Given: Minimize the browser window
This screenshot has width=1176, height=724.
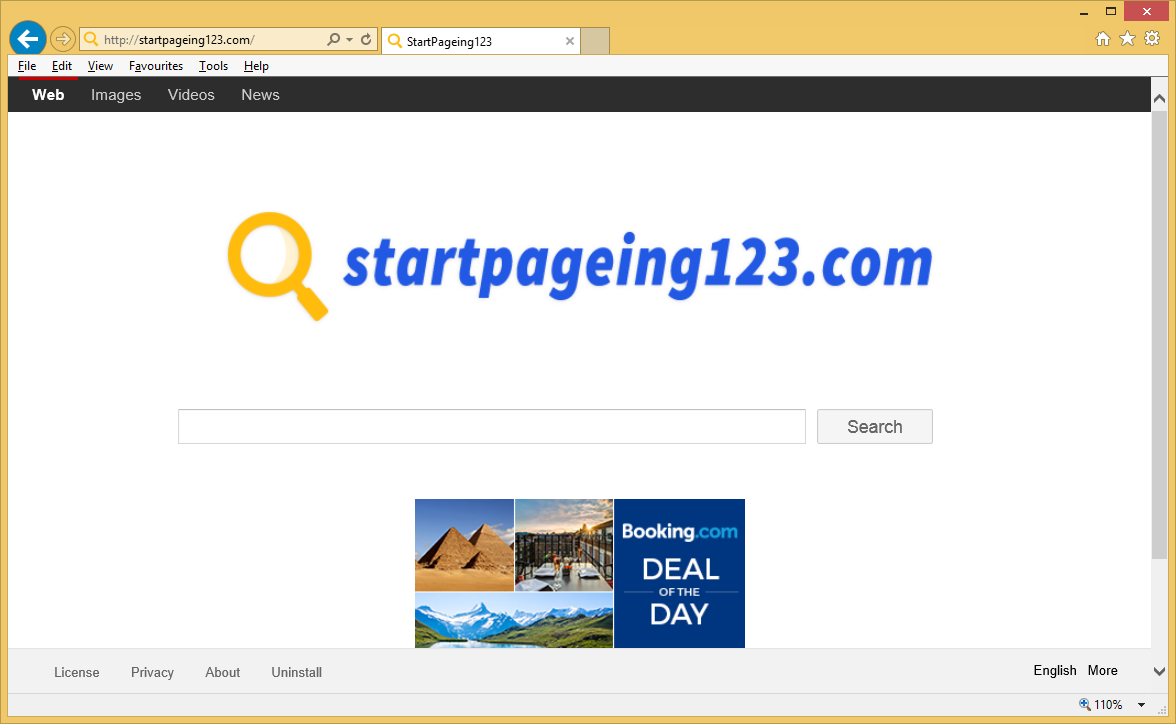Looking at the screenshot, I should pyautogui.click(x=1084, y=12).
